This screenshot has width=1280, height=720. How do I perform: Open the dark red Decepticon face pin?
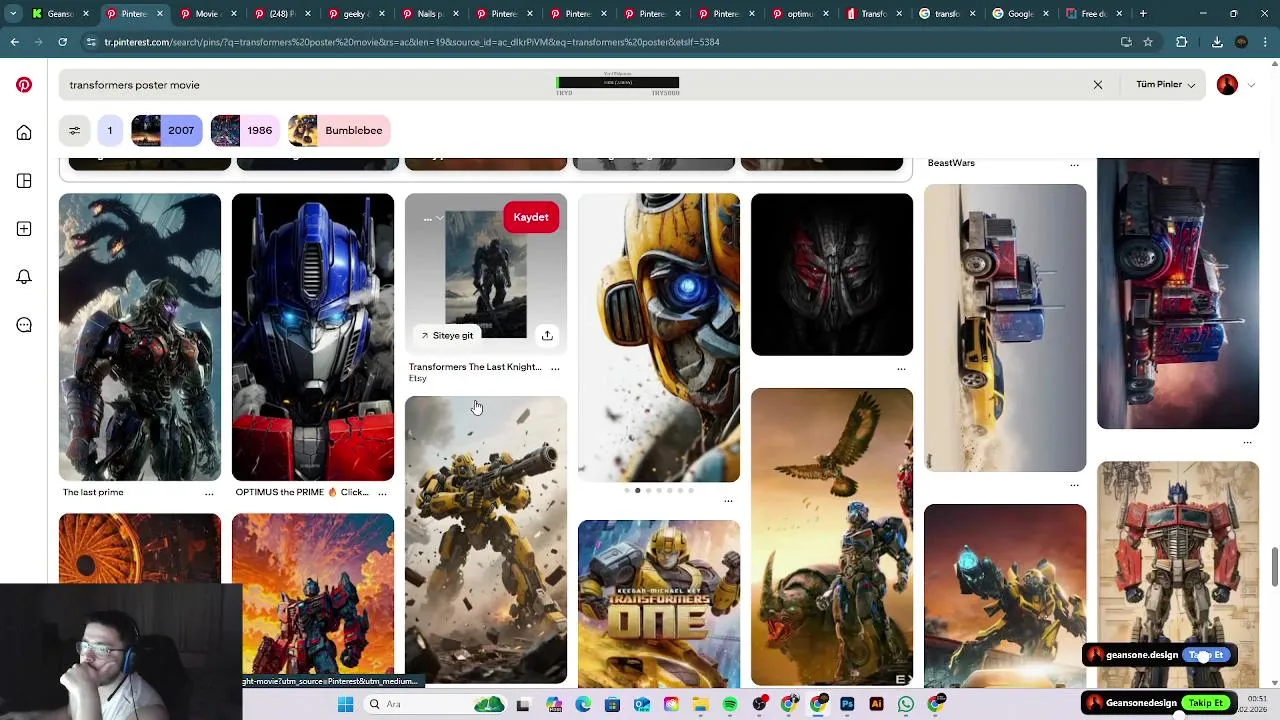[832, 274]
